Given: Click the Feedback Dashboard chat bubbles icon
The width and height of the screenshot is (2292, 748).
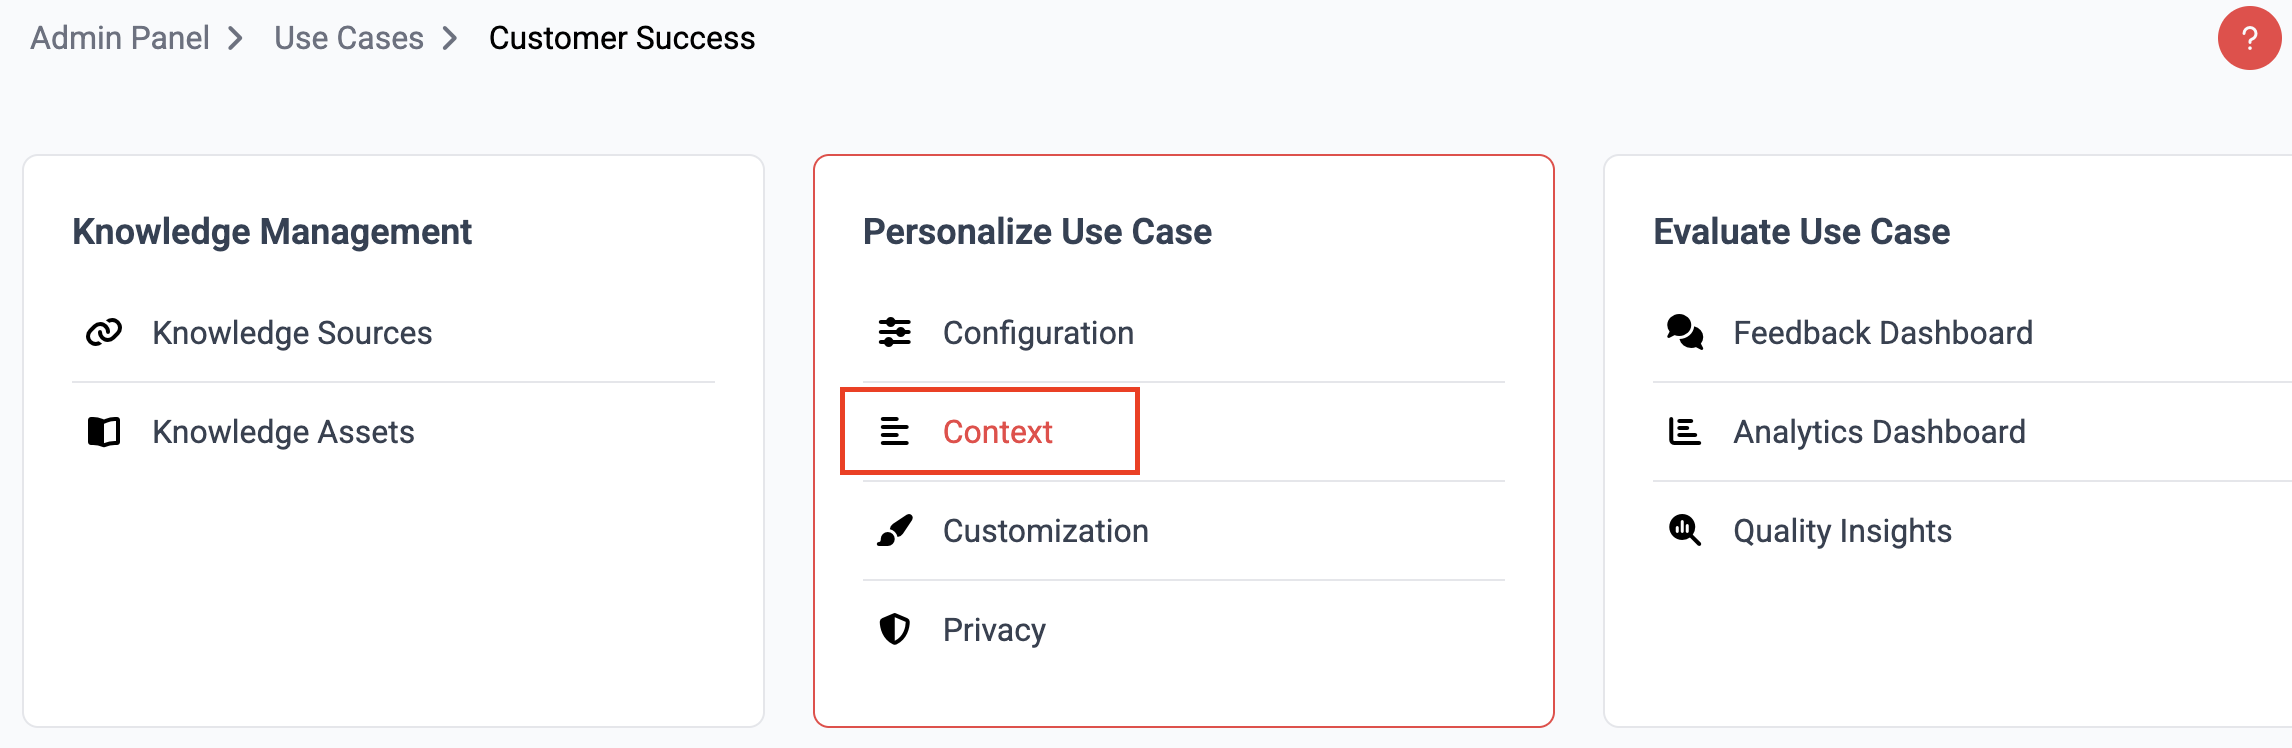Looking at the screenshot, I should 1684,332.
